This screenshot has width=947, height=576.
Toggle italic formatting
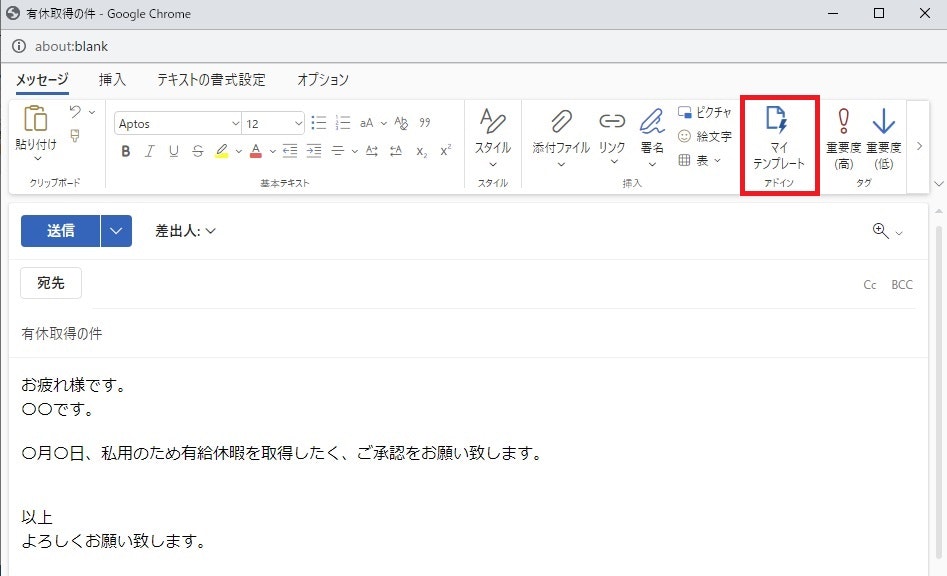[150, 152]
